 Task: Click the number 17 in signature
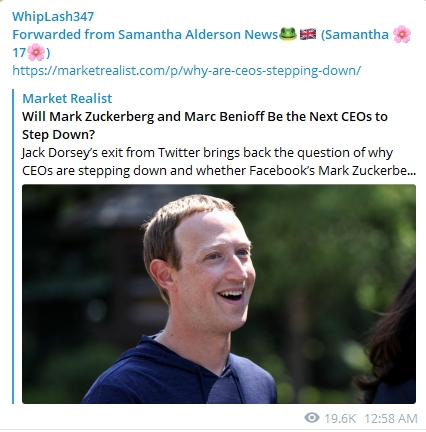click(x=19, y=53)
